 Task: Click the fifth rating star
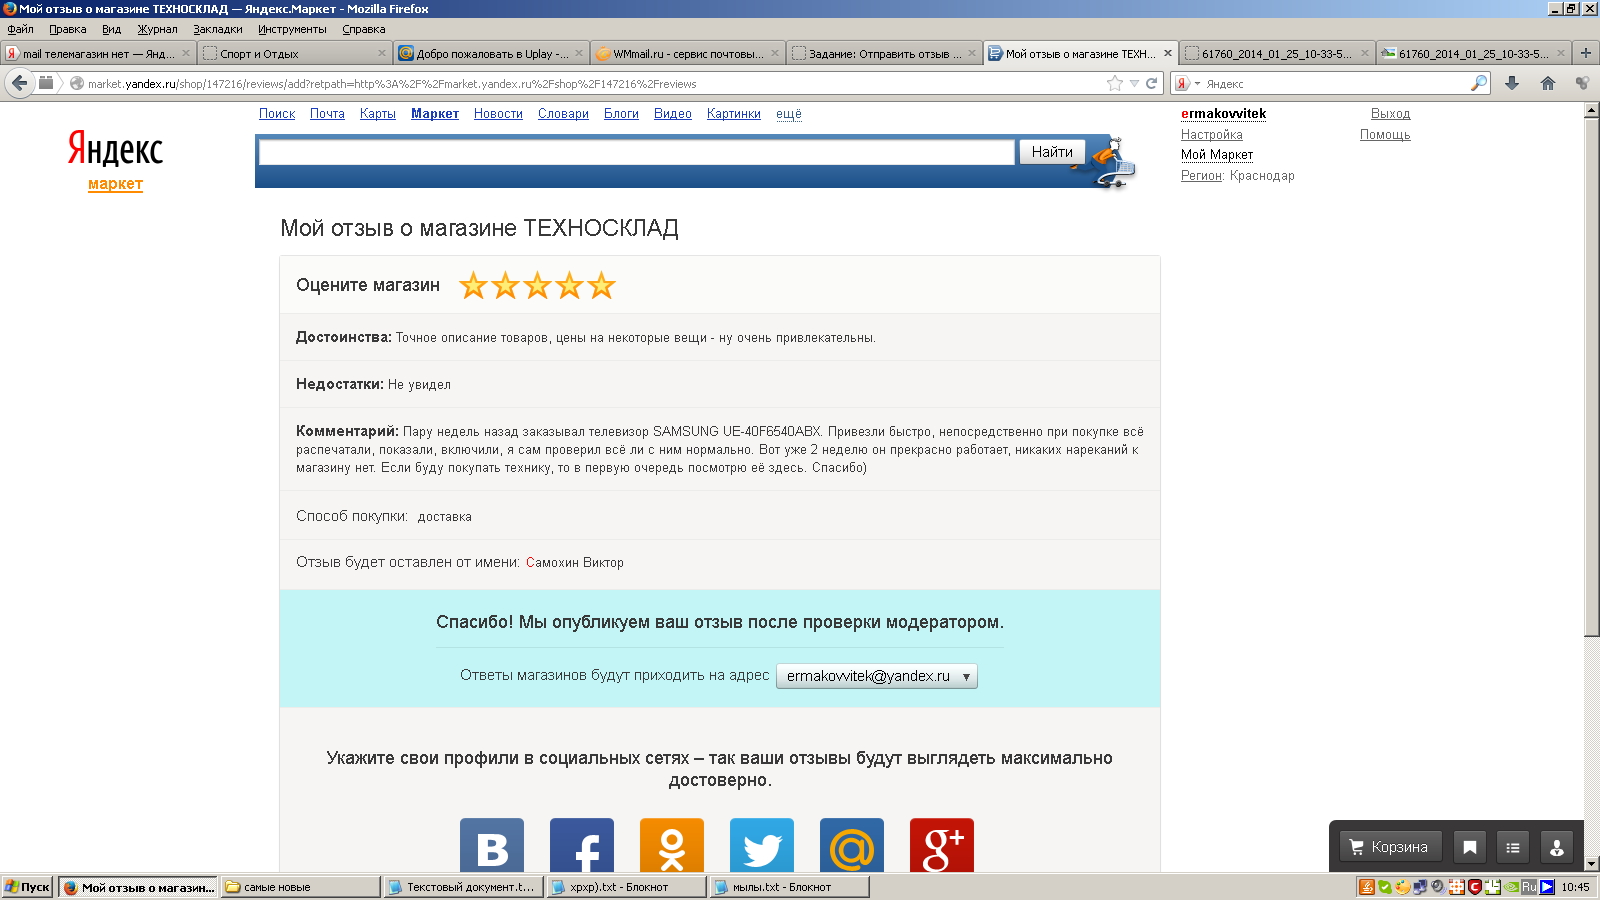coord(601,286)
